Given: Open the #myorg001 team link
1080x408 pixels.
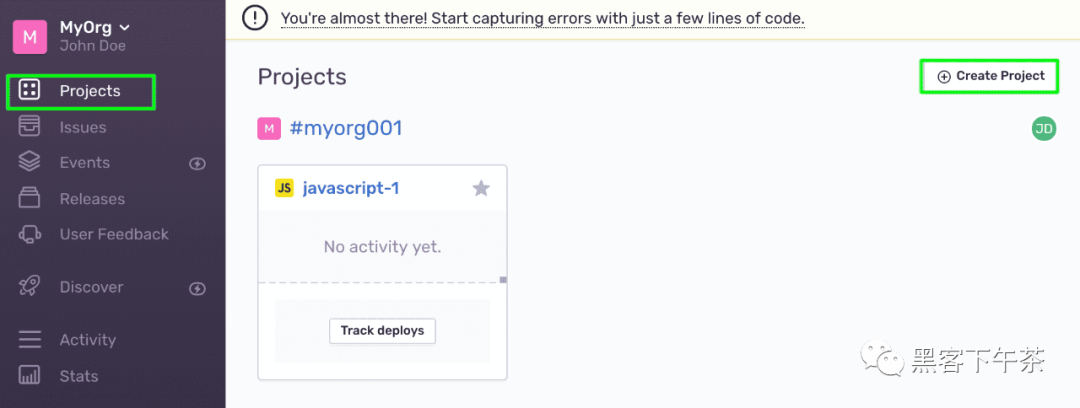Looking at the screenshot, I should 346,128.
